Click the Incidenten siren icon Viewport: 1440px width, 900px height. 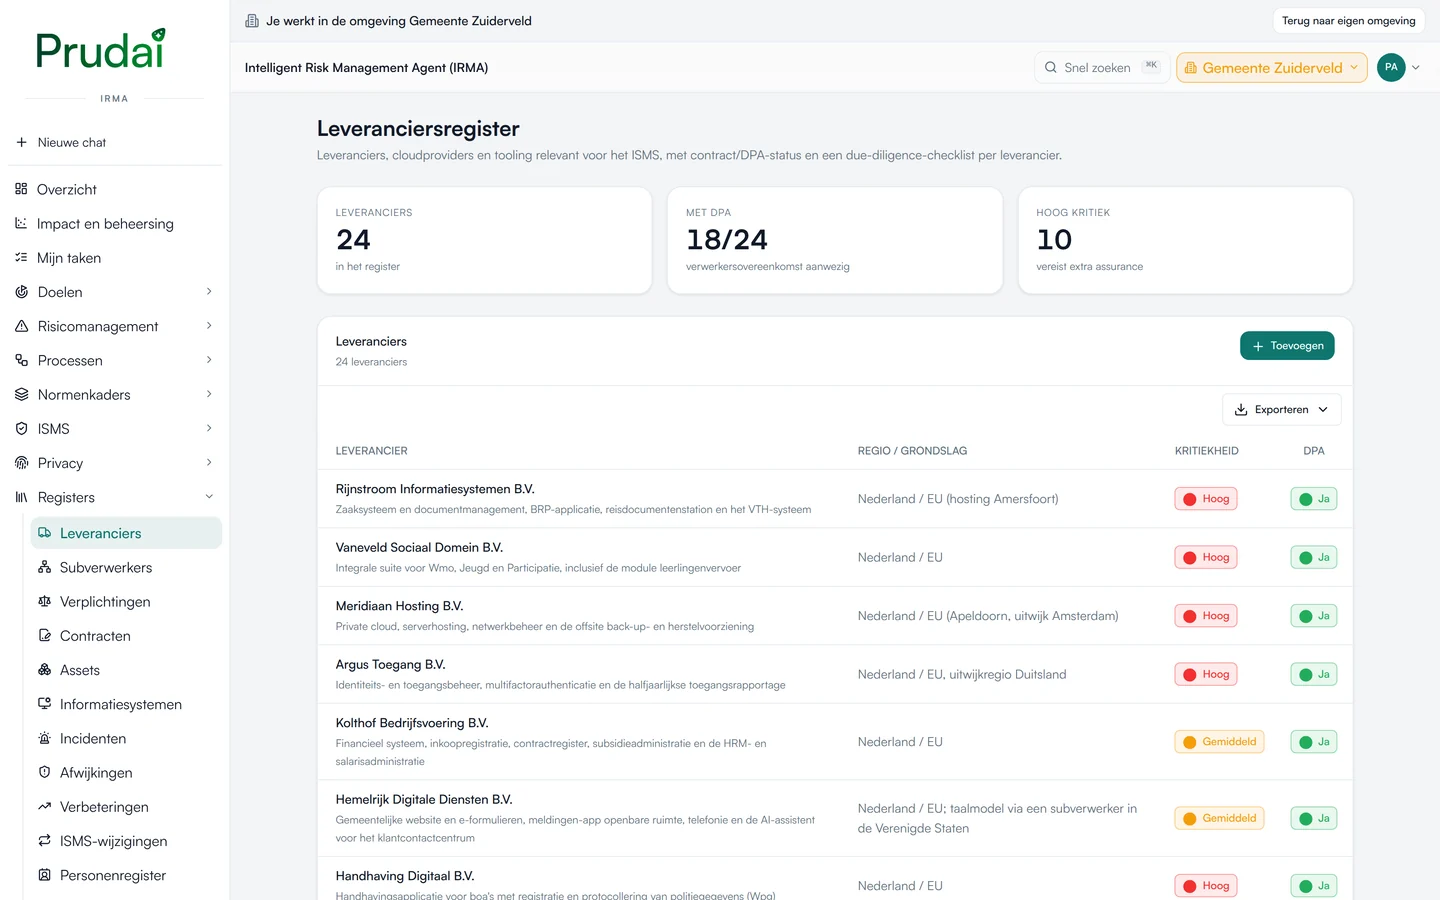[x=44, y=738]
